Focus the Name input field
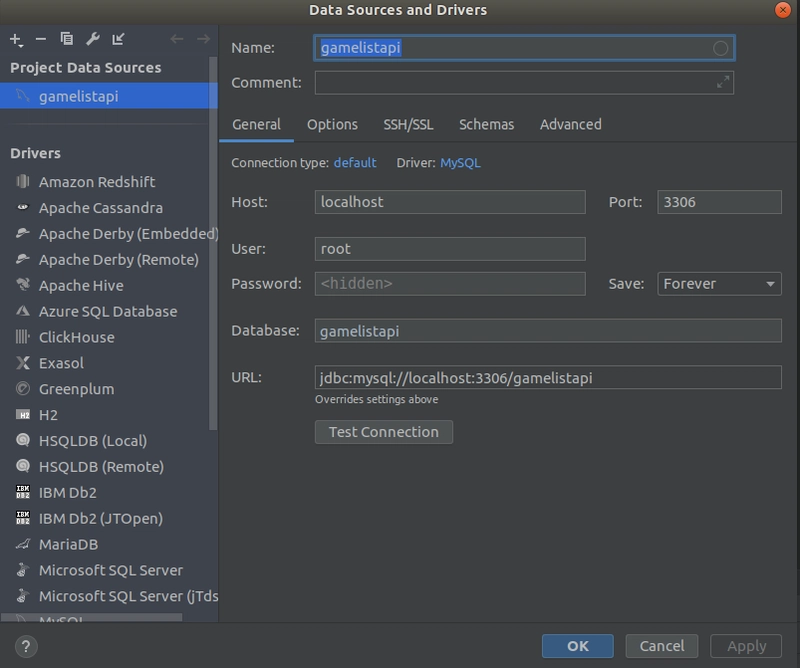Image resolution: width=800 pixels, height=668 pixels. tap(524, 48)
